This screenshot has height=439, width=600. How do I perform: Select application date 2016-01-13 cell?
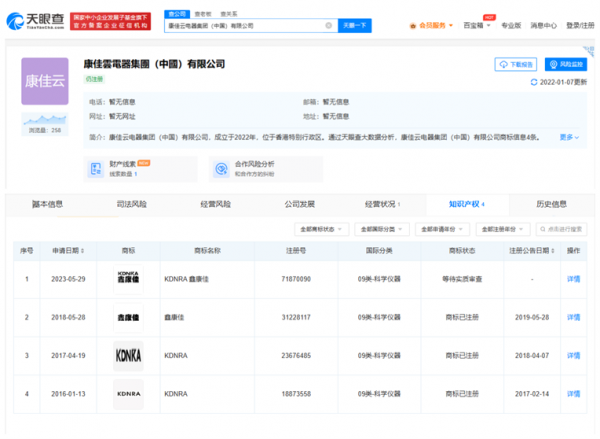tap(68, 394)
